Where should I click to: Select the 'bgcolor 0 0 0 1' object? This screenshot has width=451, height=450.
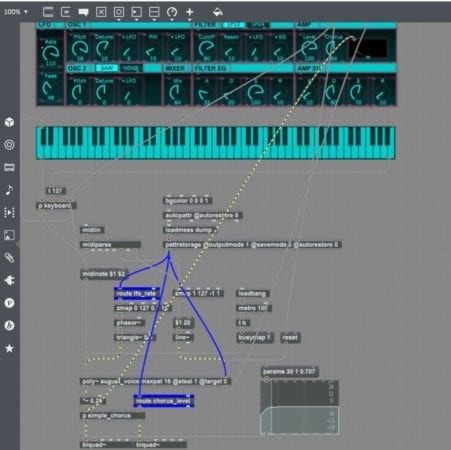point(188,201)
